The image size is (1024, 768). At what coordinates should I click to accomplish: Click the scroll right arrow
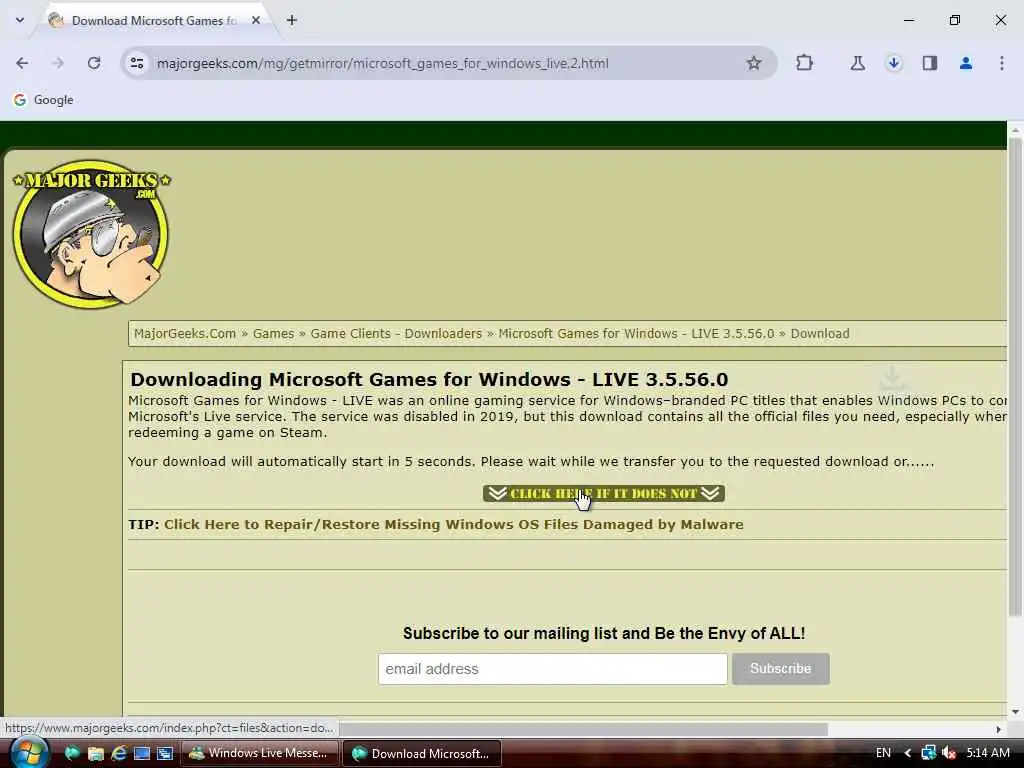(x=999, y=729)
